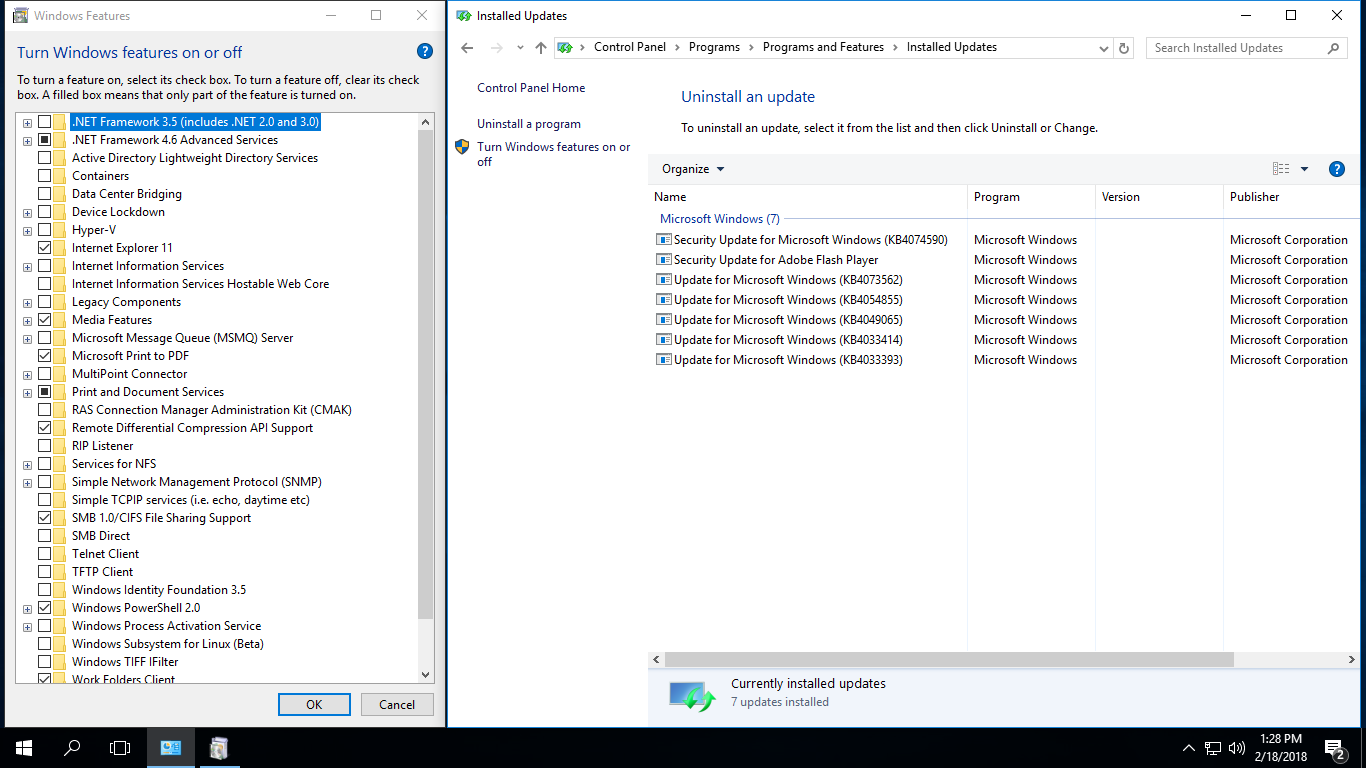Enable the Telnet Client checkbox
The image size is (1366, 768).
click(x=44, y=554)
